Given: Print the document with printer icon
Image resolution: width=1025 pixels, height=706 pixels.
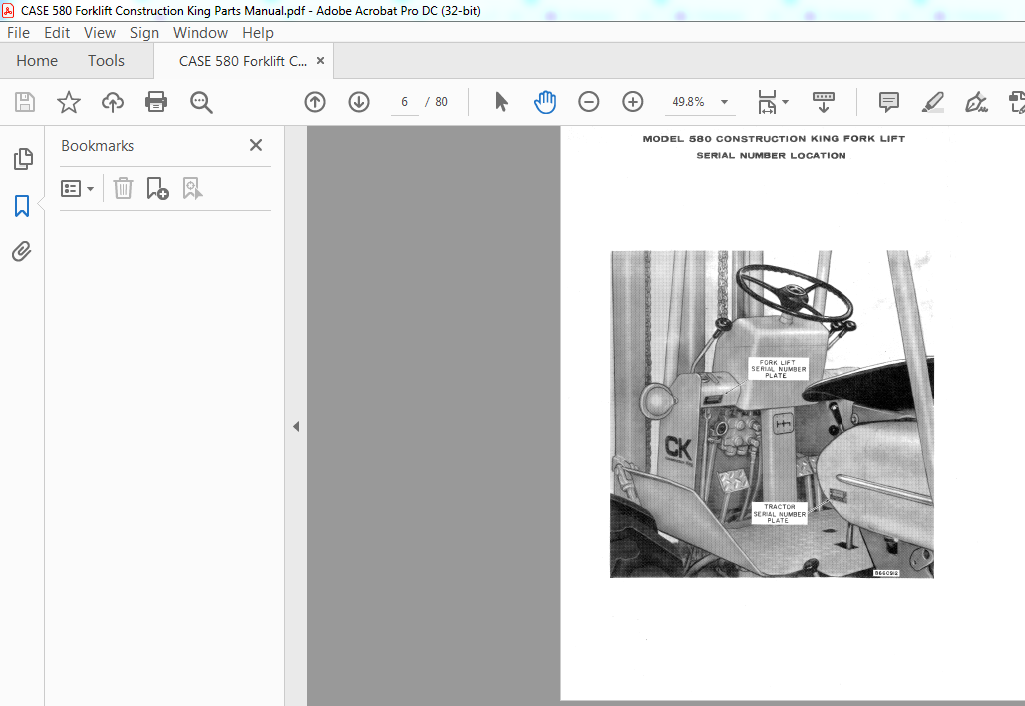Looking at the screenshot, I should pos(156,102).
